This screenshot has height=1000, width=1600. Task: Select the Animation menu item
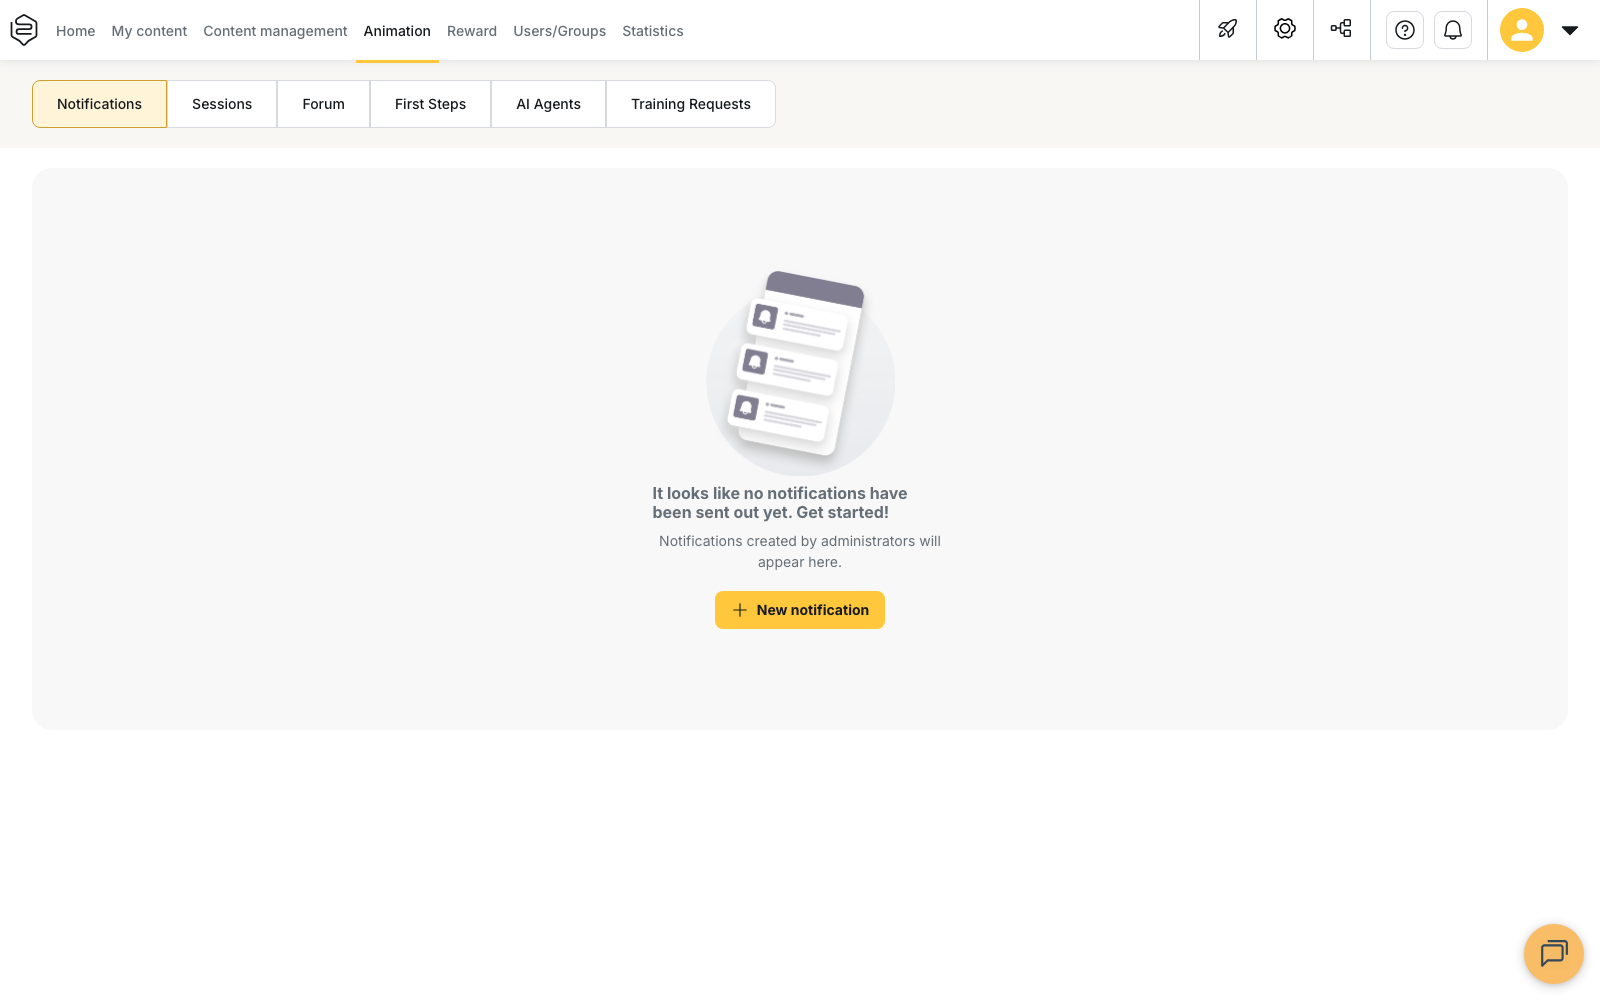397,31
